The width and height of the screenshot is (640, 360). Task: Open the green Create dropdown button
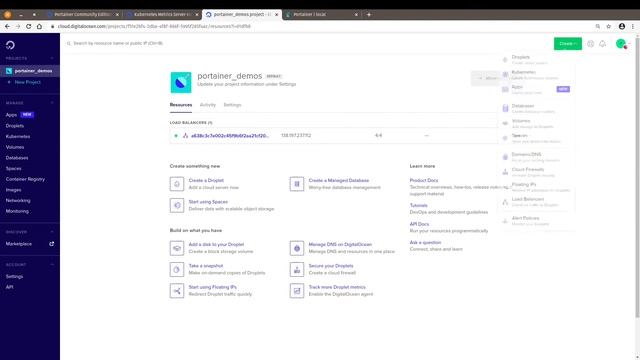pos(567,44)
